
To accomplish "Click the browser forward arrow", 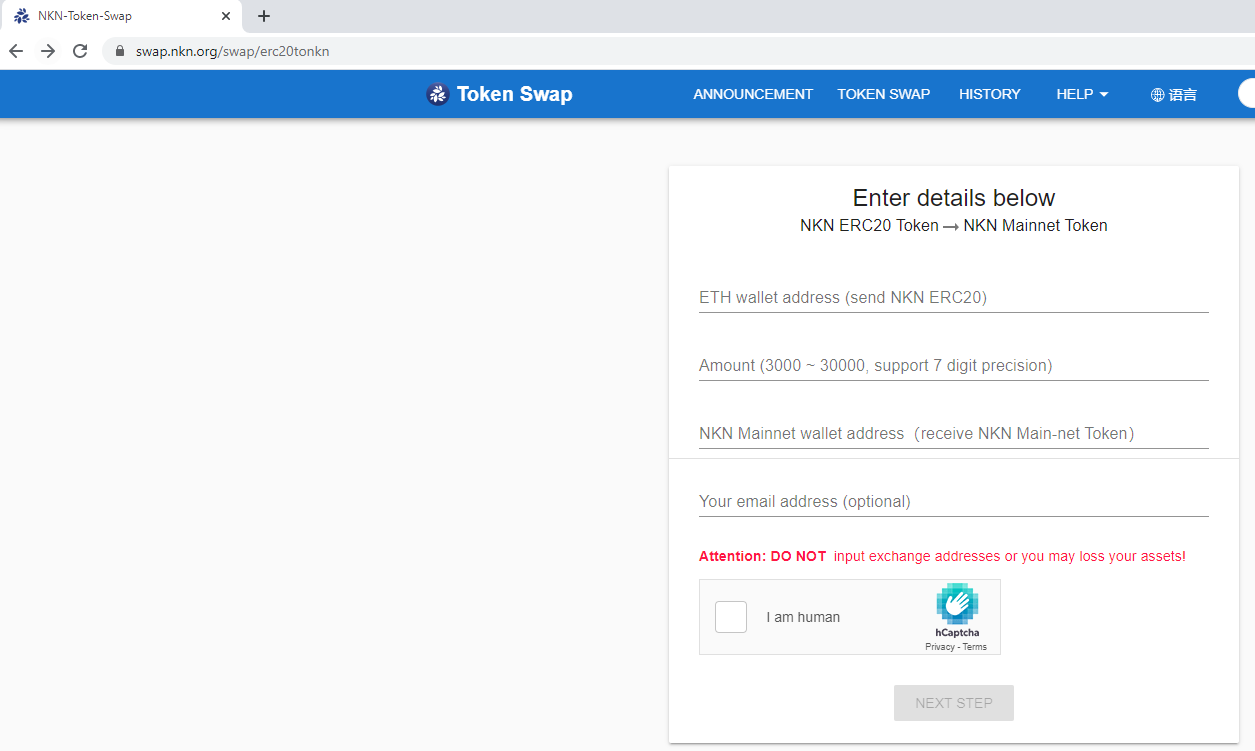I will coord(48,51).
